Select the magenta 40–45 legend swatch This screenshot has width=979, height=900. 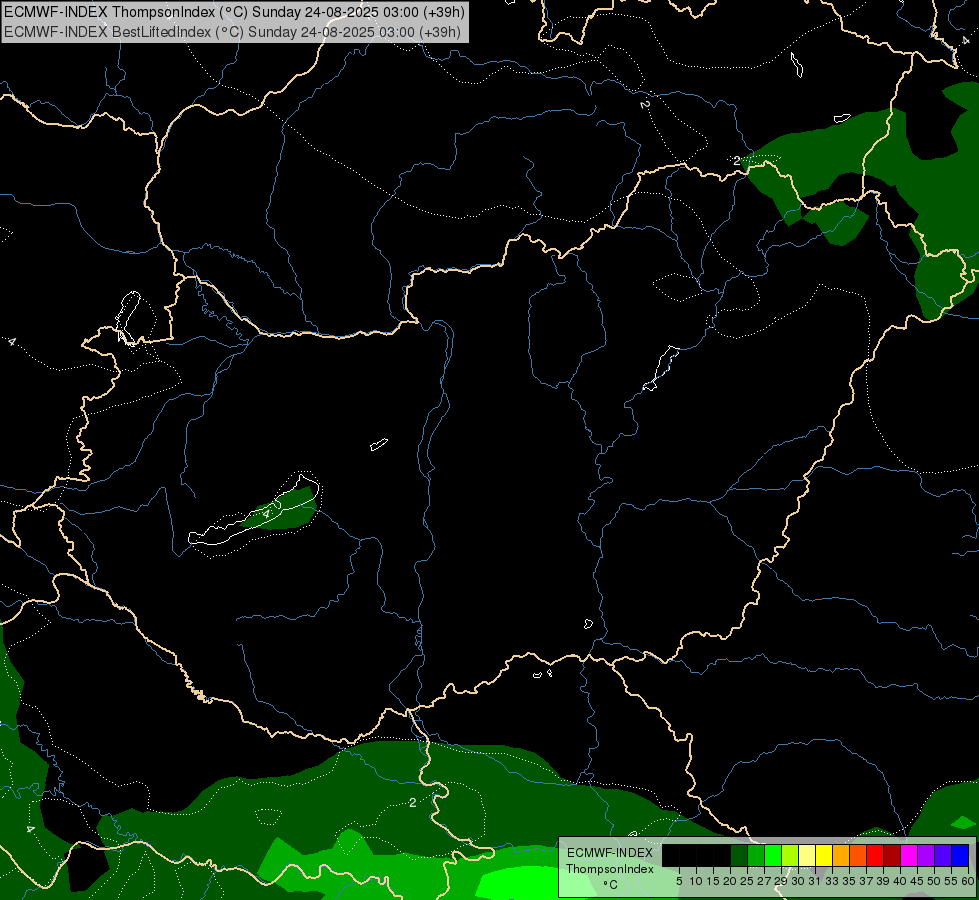909,855
